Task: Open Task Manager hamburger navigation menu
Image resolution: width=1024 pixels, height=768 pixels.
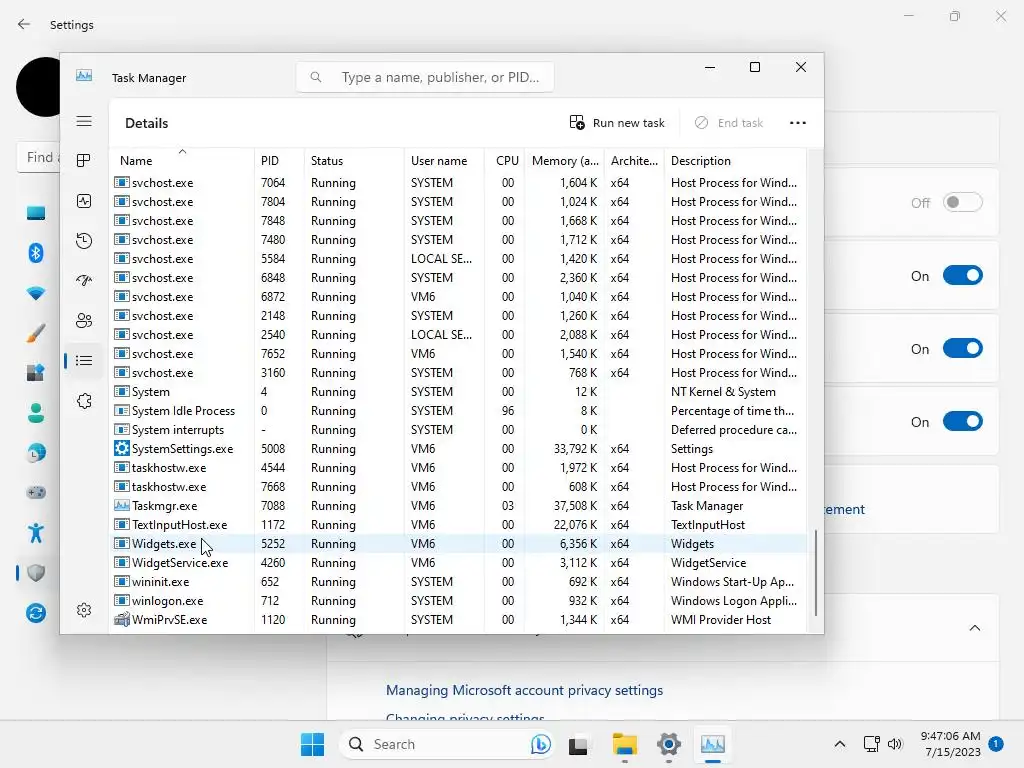Action: [84, 121]
